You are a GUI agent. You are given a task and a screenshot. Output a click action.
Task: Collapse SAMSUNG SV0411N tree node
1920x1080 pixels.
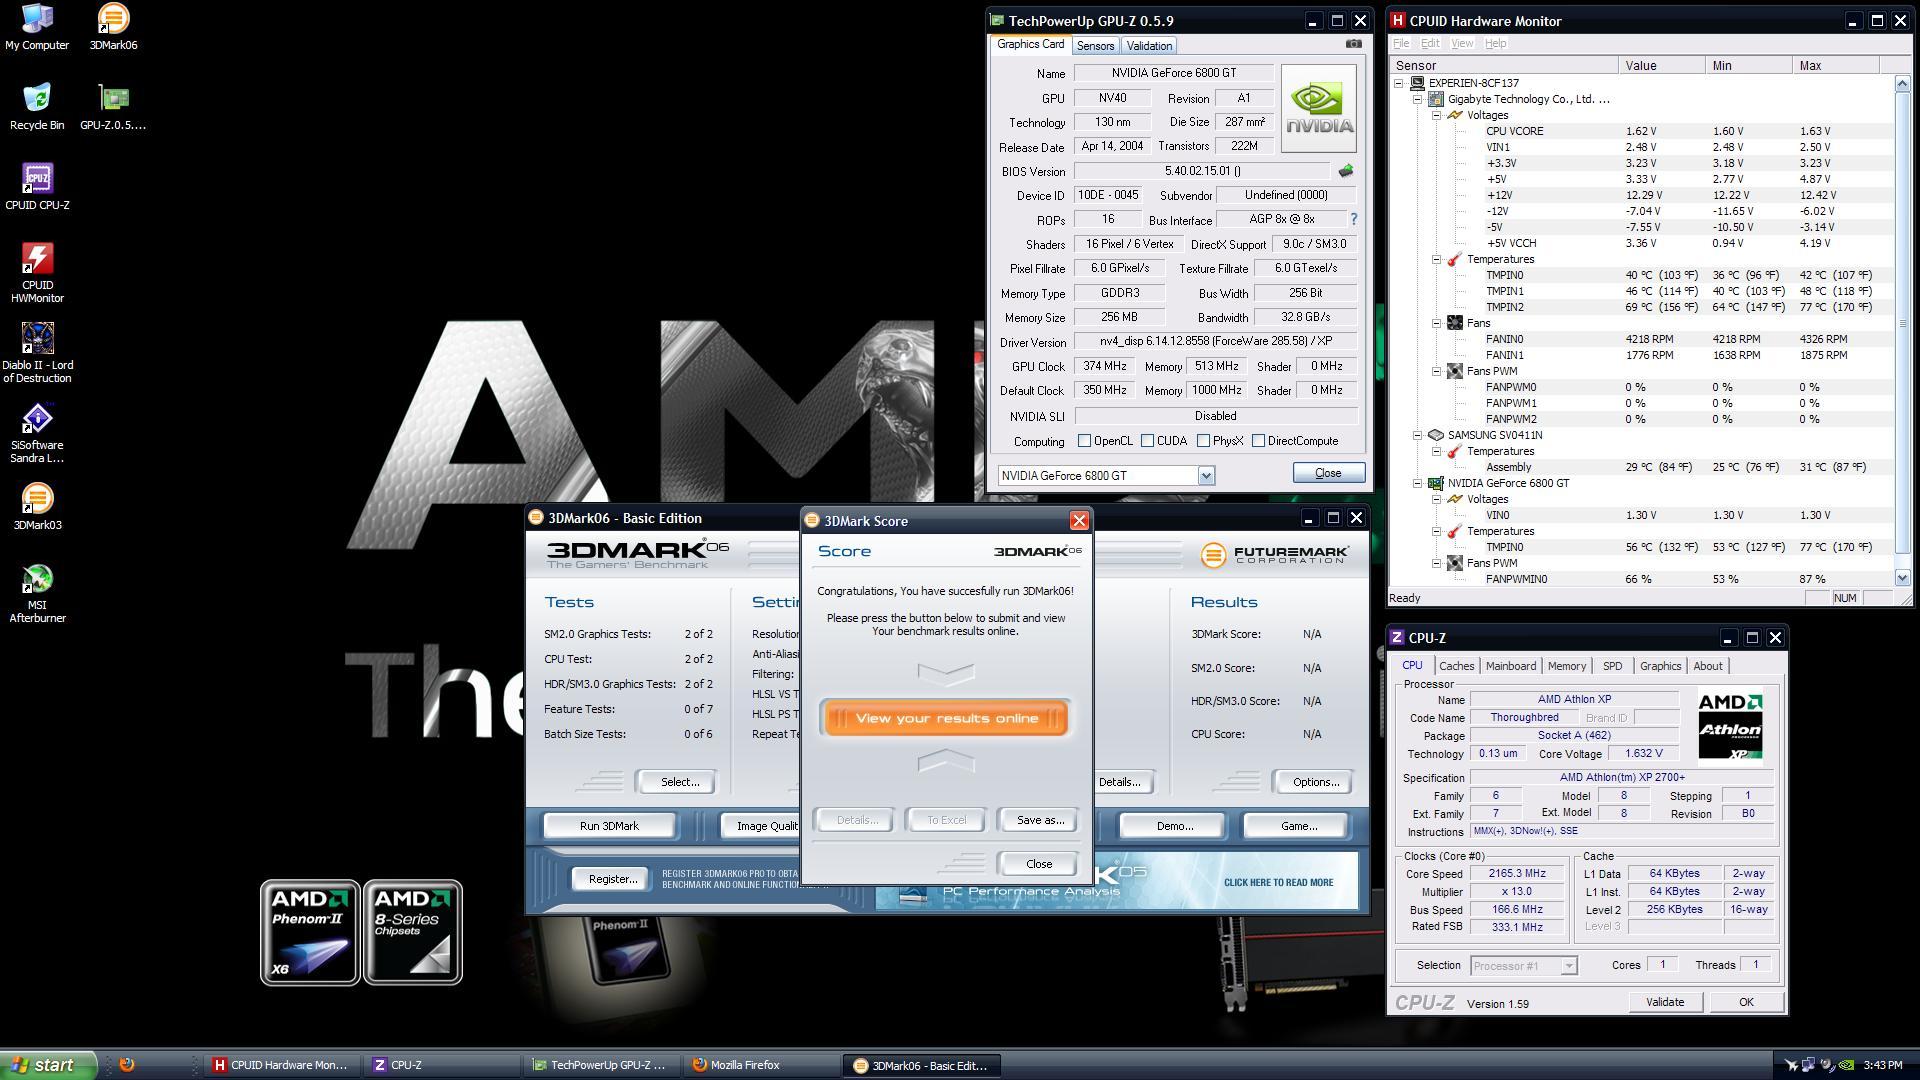[1417, 435]
